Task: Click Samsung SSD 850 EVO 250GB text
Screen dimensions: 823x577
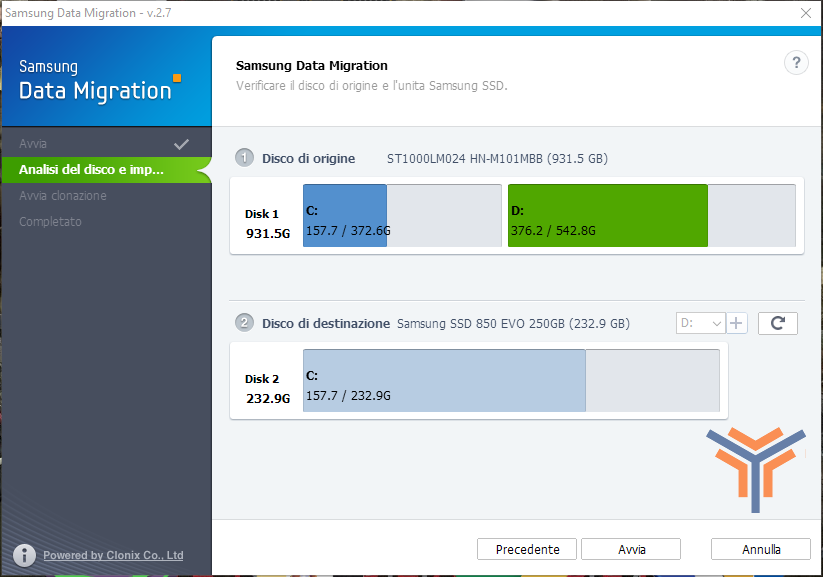Action: pos(513,323)
